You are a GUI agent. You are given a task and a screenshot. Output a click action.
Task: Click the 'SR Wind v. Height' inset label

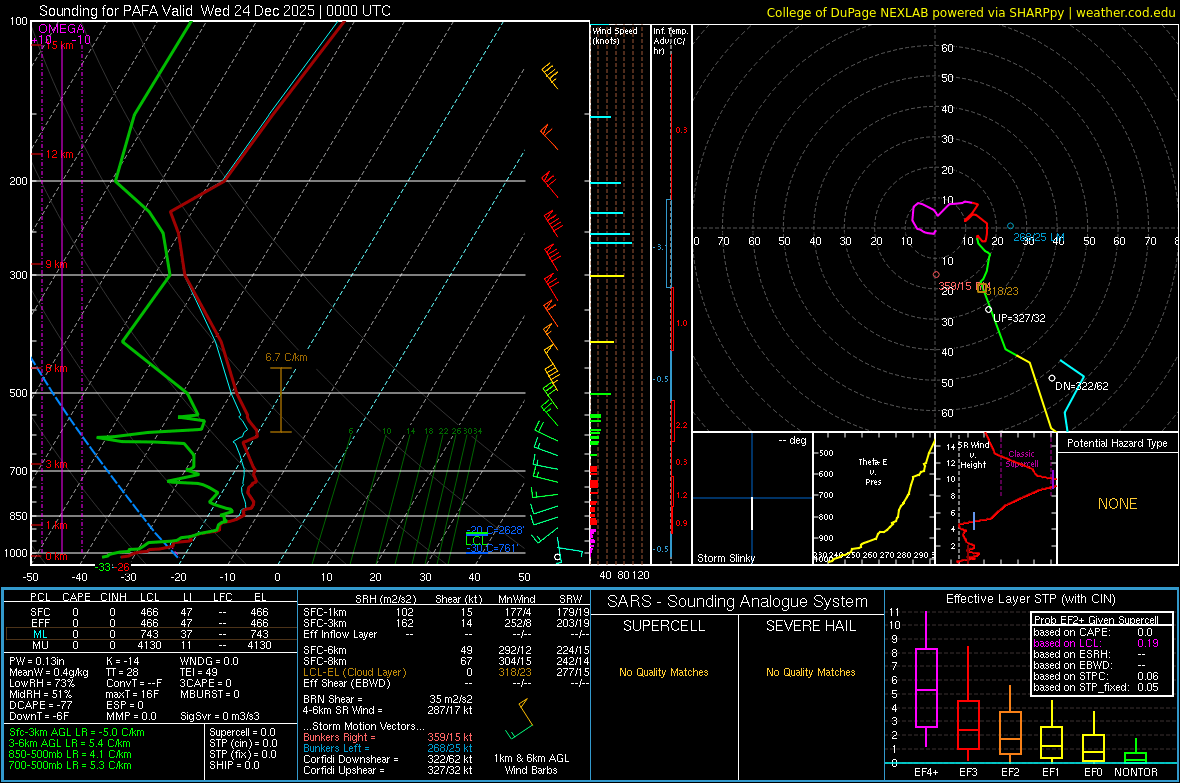(973, 455)
